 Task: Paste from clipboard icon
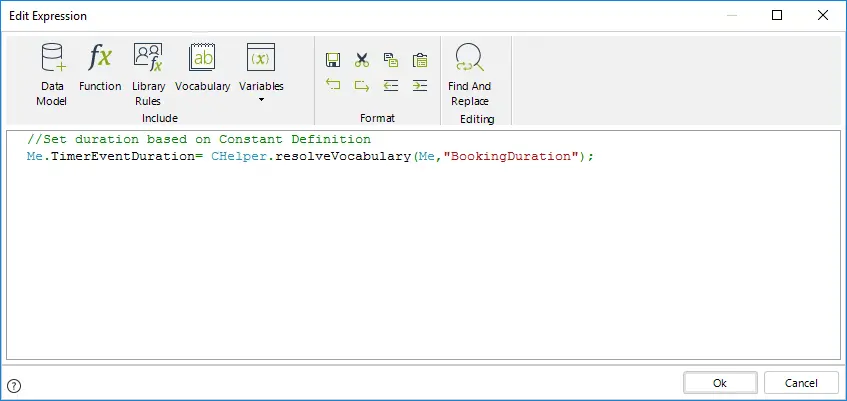[x=420, y=60]
